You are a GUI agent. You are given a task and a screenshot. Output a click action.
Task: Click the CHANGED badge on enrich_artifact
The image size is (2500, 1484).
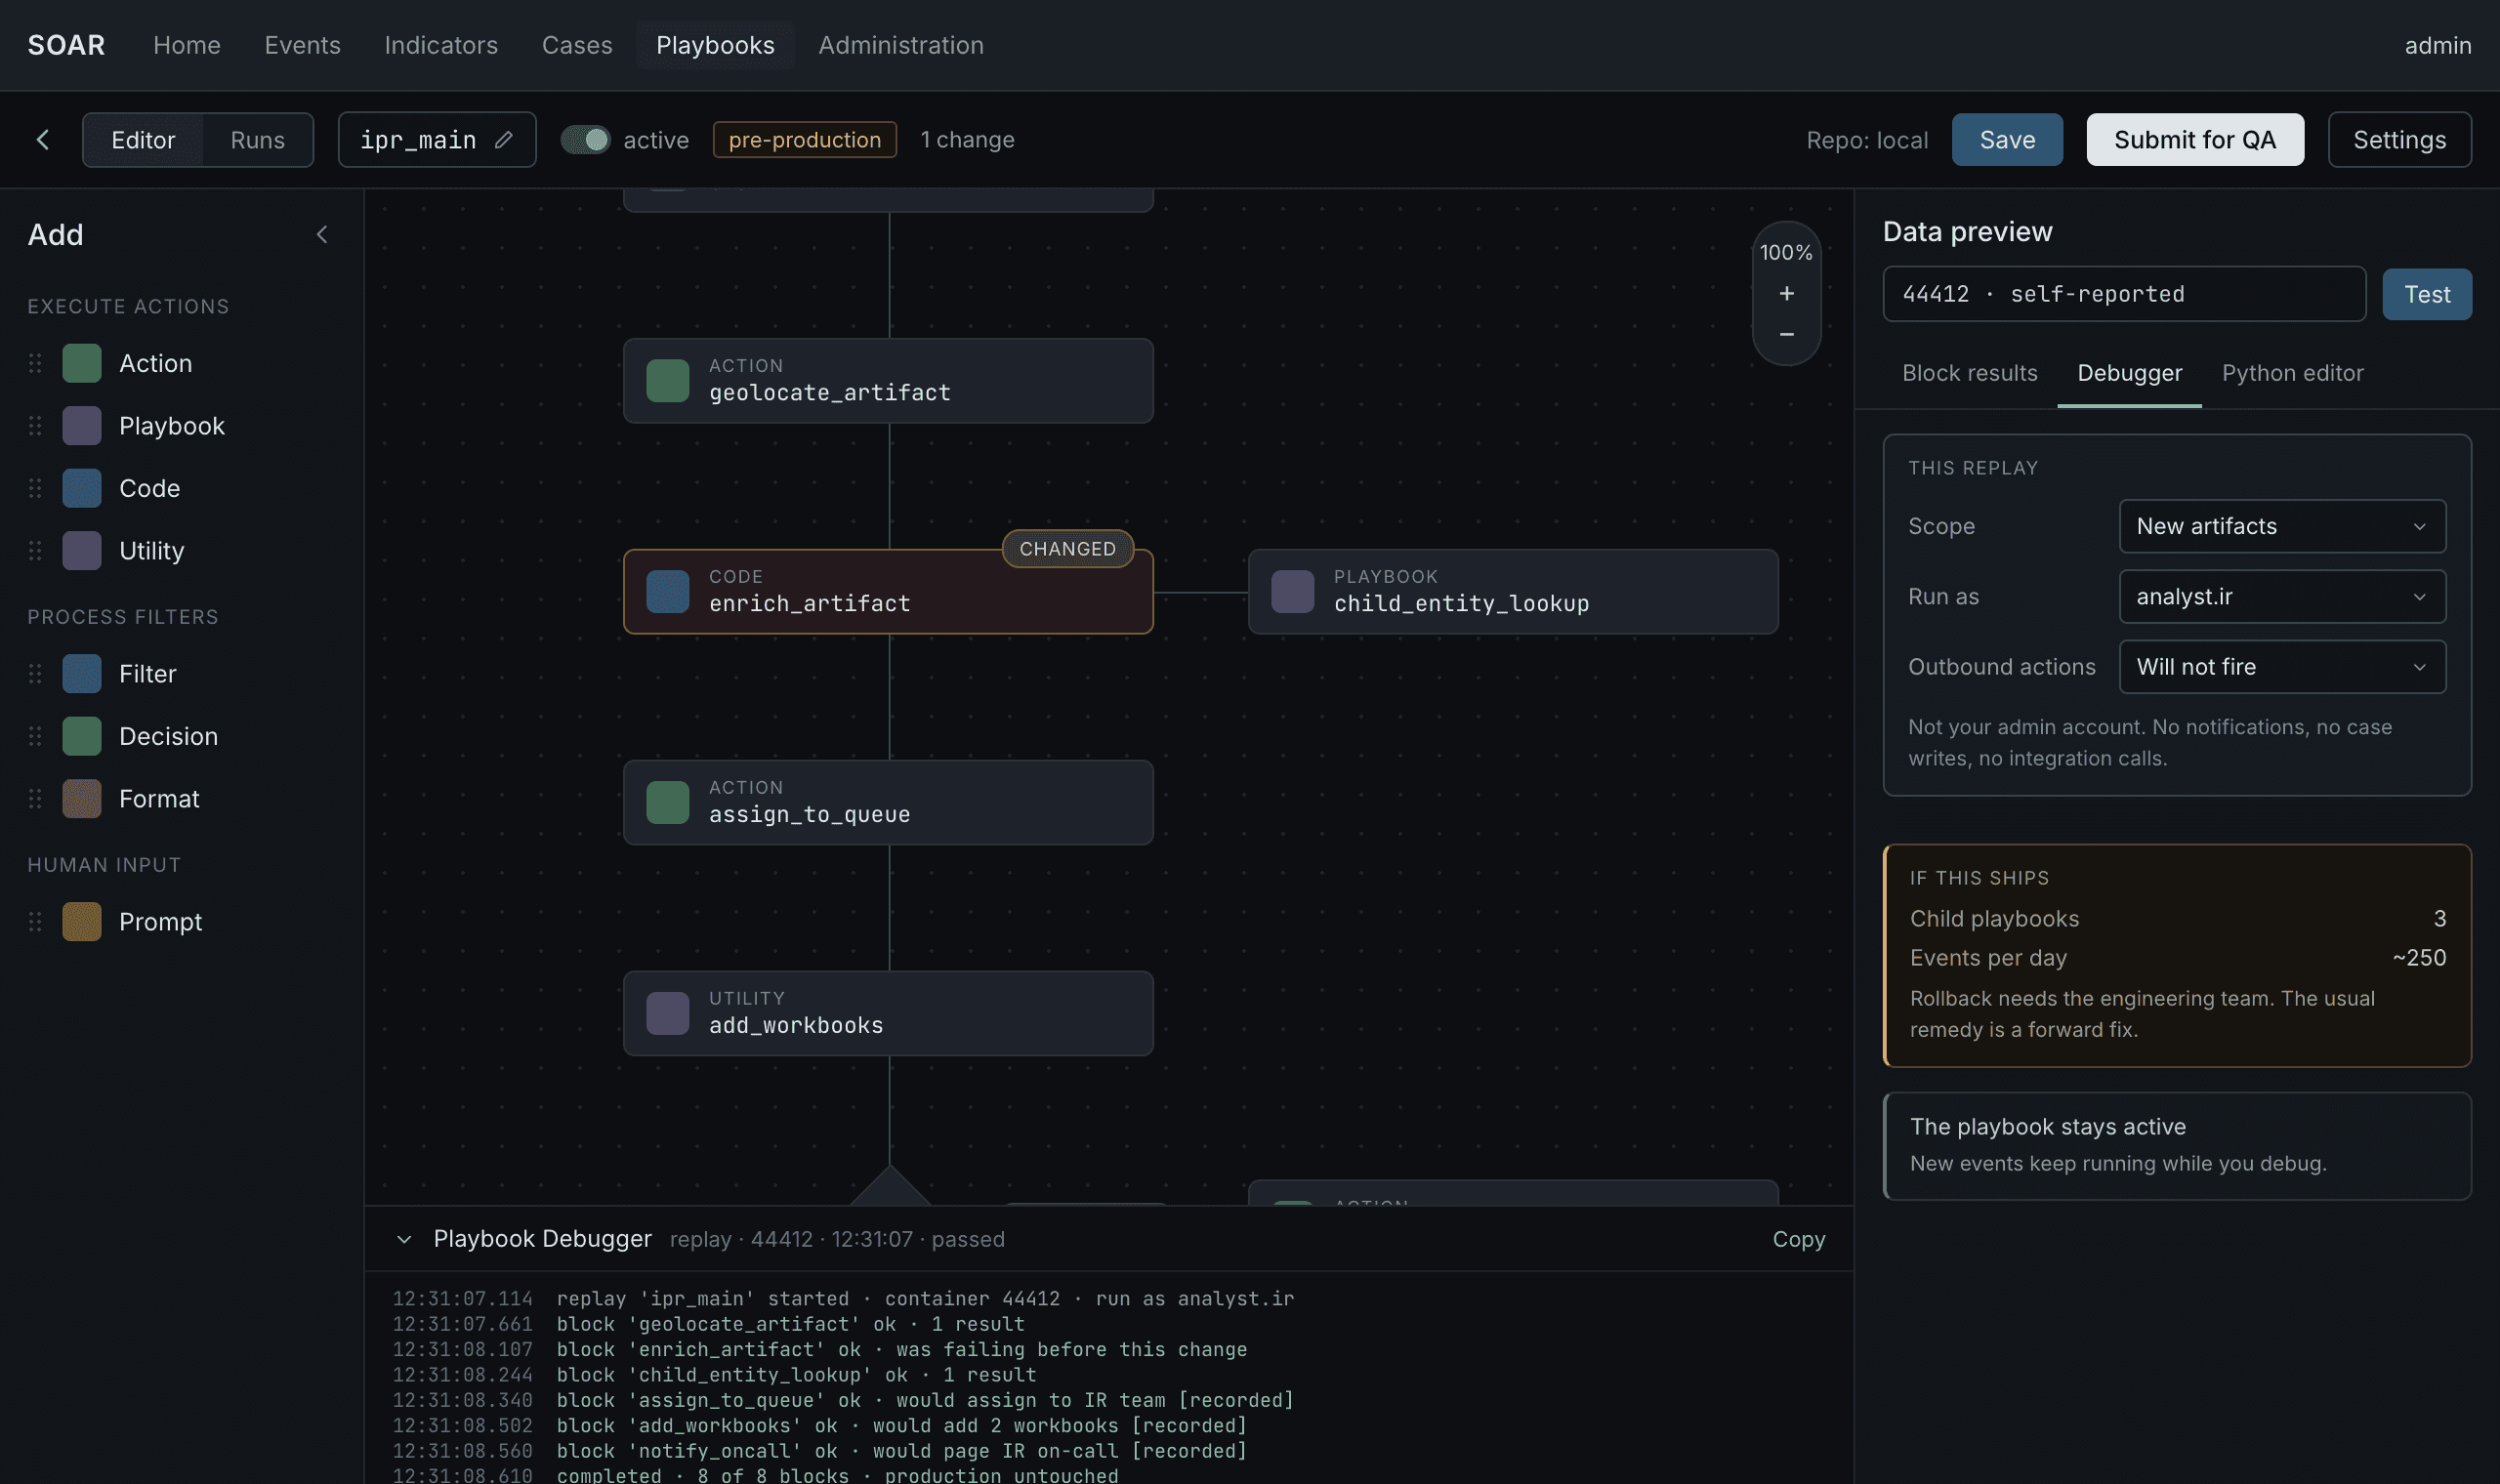(1067, 549)
